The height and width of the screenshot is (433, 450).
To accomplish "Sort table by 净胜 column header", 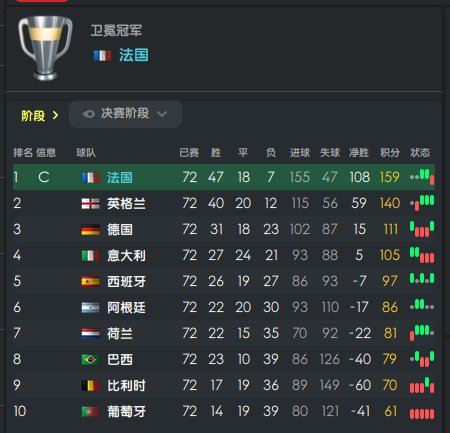I will (x=359, y=153).
